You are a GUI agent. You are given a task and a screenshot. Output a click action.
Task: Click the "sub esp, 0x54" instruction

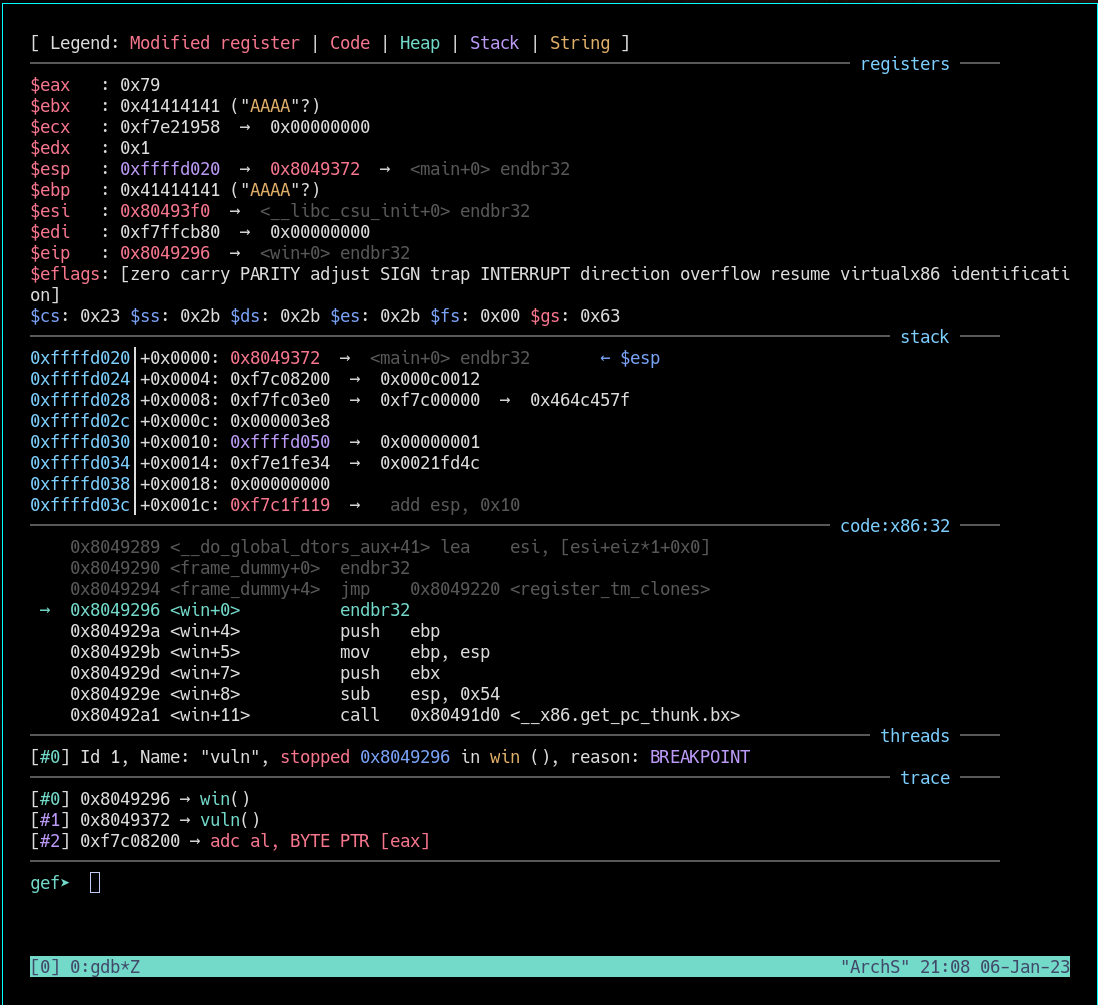(420, 694)
